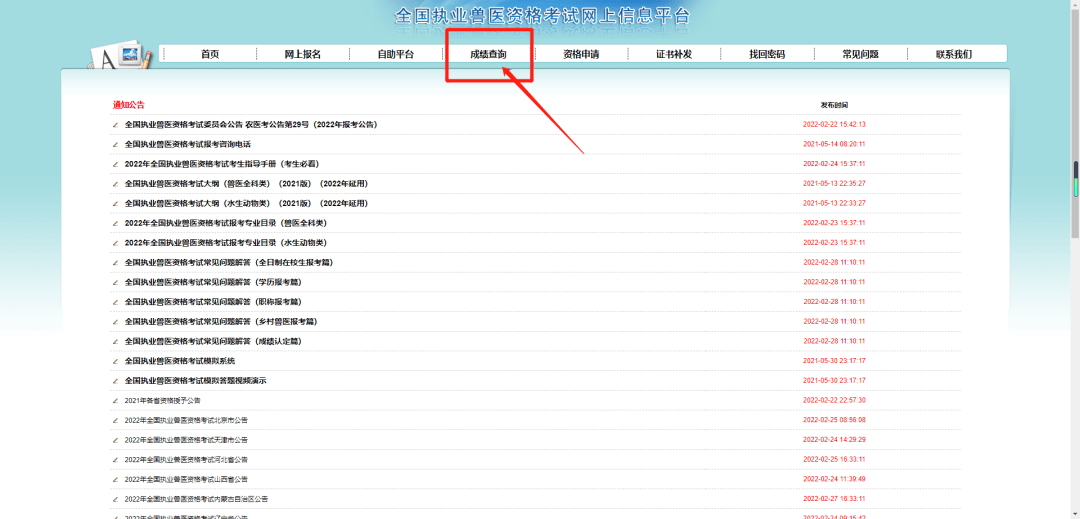Click the pencil icon beside 全国执业兽医资格考试报考咨询电话

coord(115,145)
